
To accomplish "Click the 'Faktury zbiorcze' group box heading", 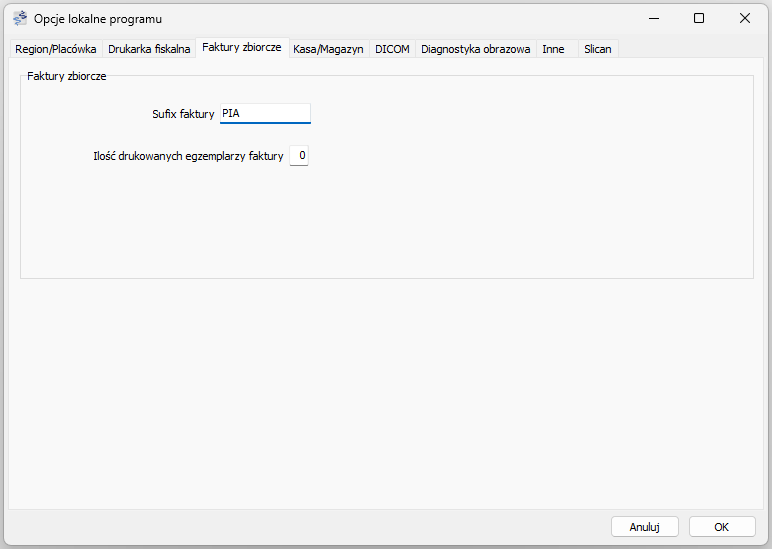I will [x=67, y=75].
